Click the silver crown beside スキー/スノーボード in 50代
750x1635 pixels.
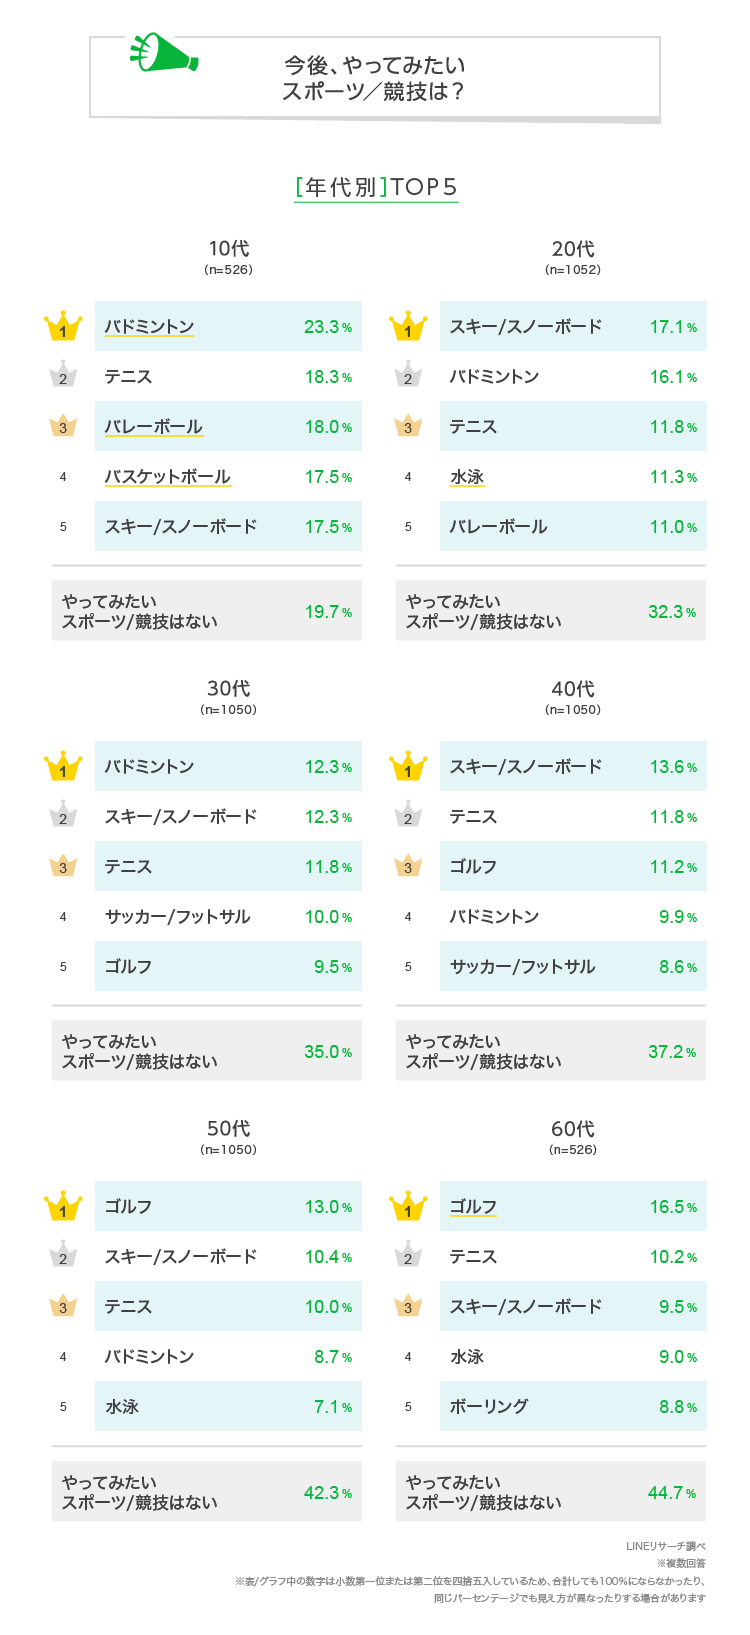63,1256
